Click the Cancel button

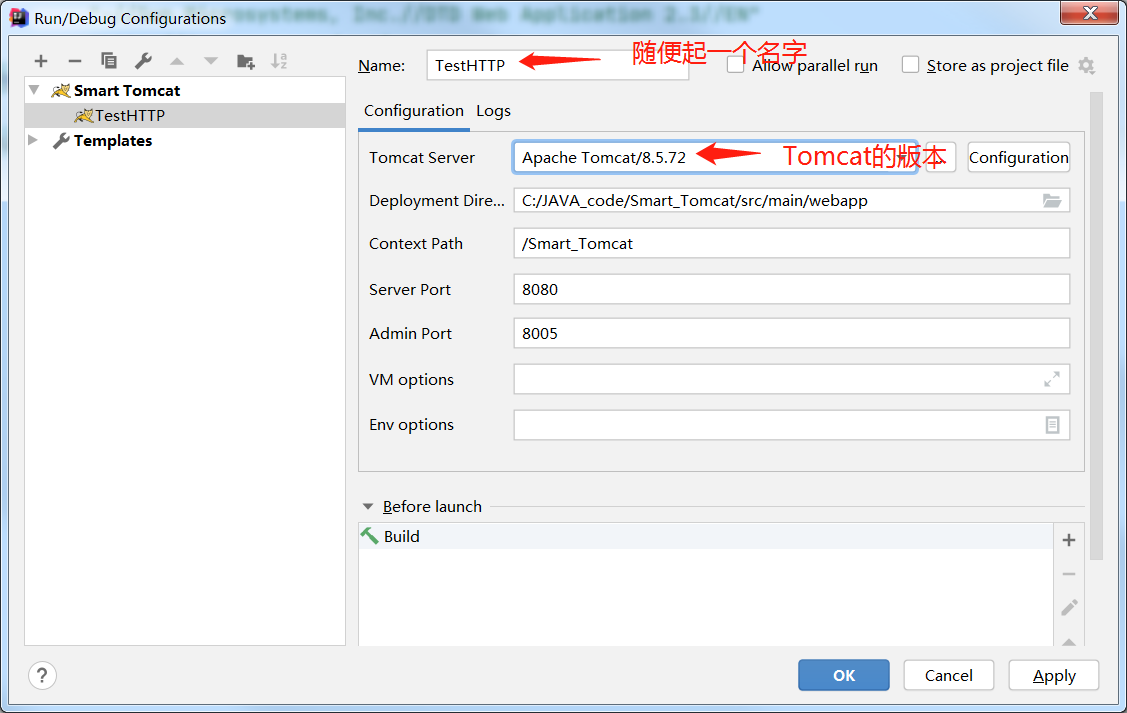click(948, 675)
